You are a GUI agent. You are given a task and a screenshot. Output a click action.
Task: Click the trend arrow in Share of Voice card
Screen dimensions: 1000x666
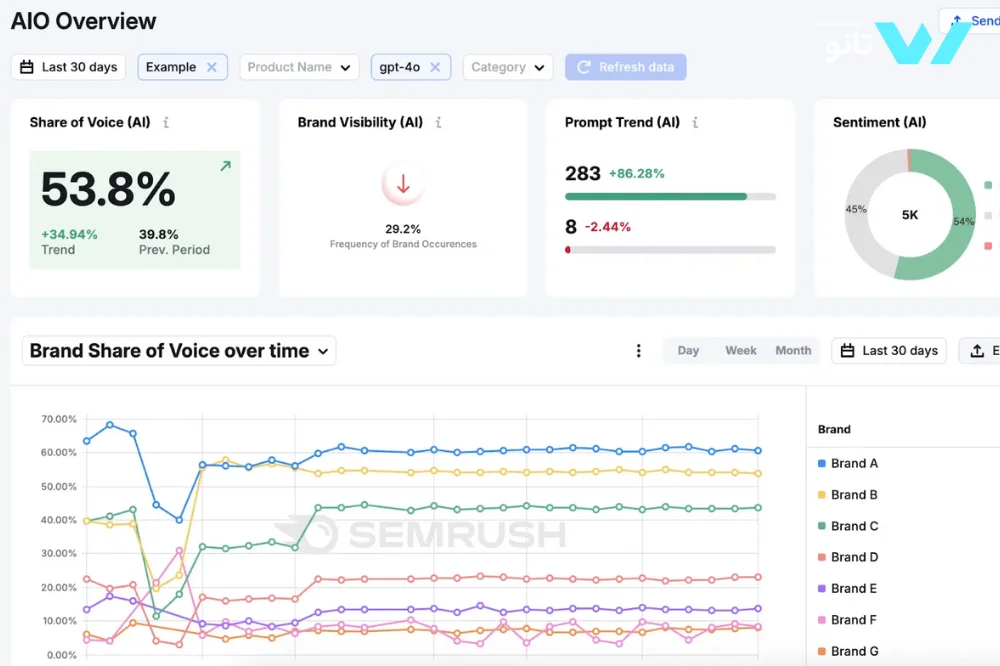coord(225,166)
